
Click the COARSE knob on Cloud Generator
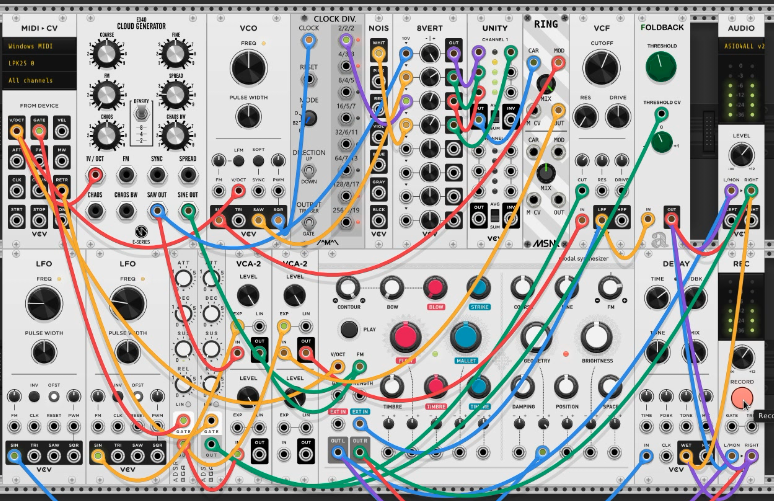point(107,54)
